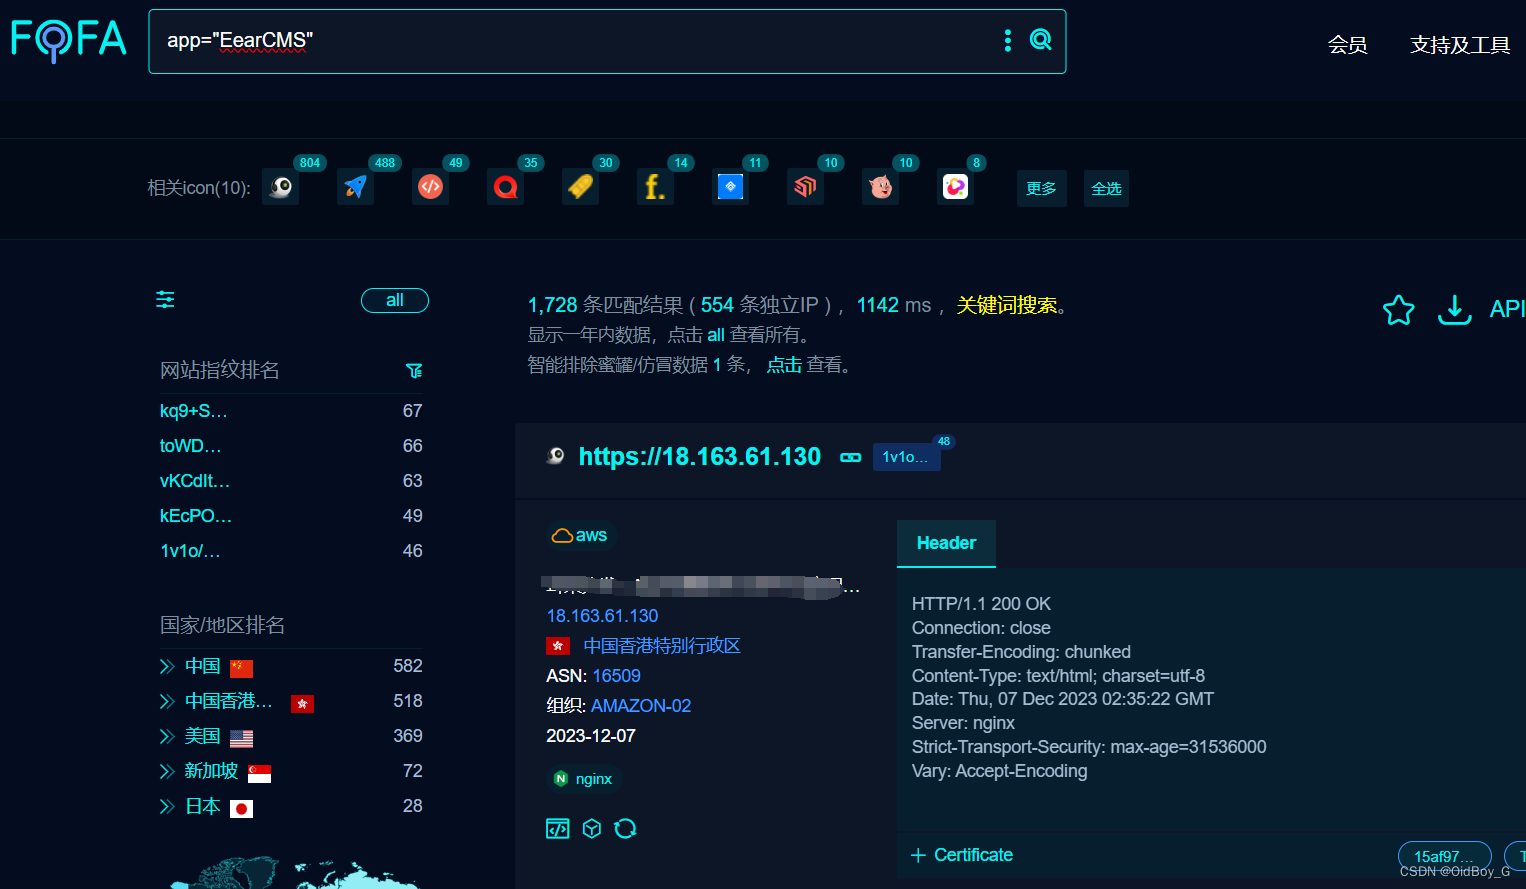Select the colorful icon with 8 results
1526x889 pixels.
pos(956,187)
